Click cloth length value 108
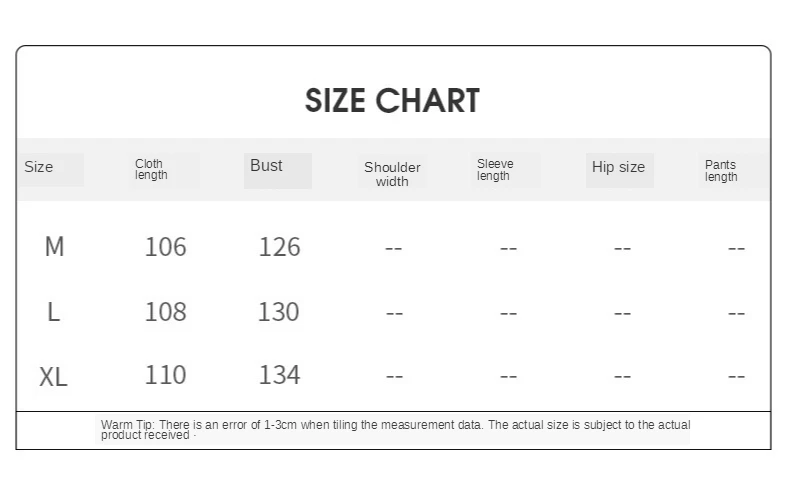Image resolution: width=789 pixels, height=489 pixels. pos(166,311)
